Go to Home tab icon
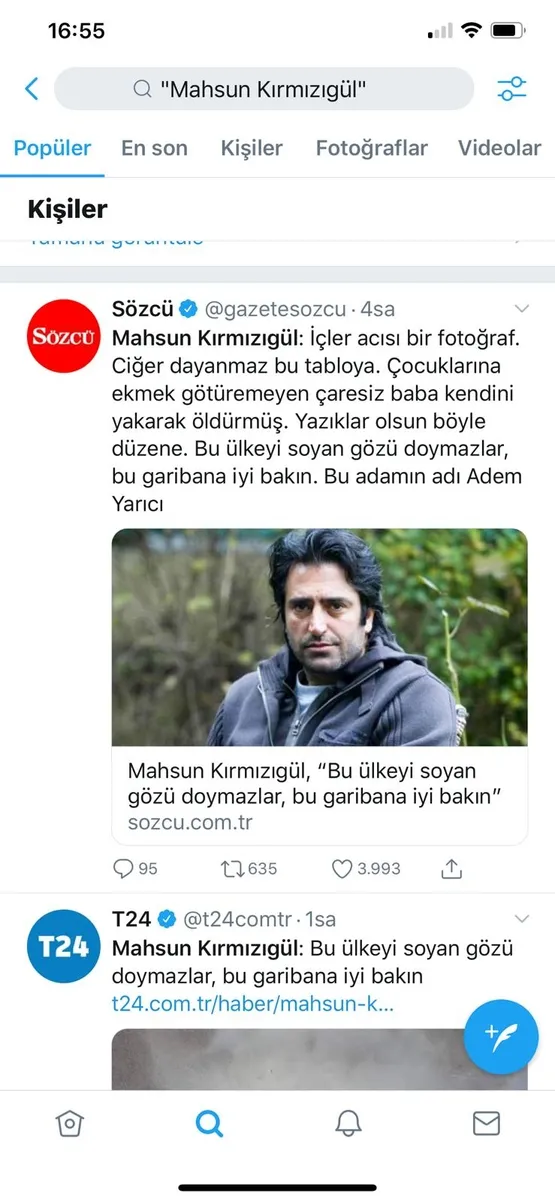This screenshot has width=555, height=1202. pyautogui.click(x=69, y=1123)
